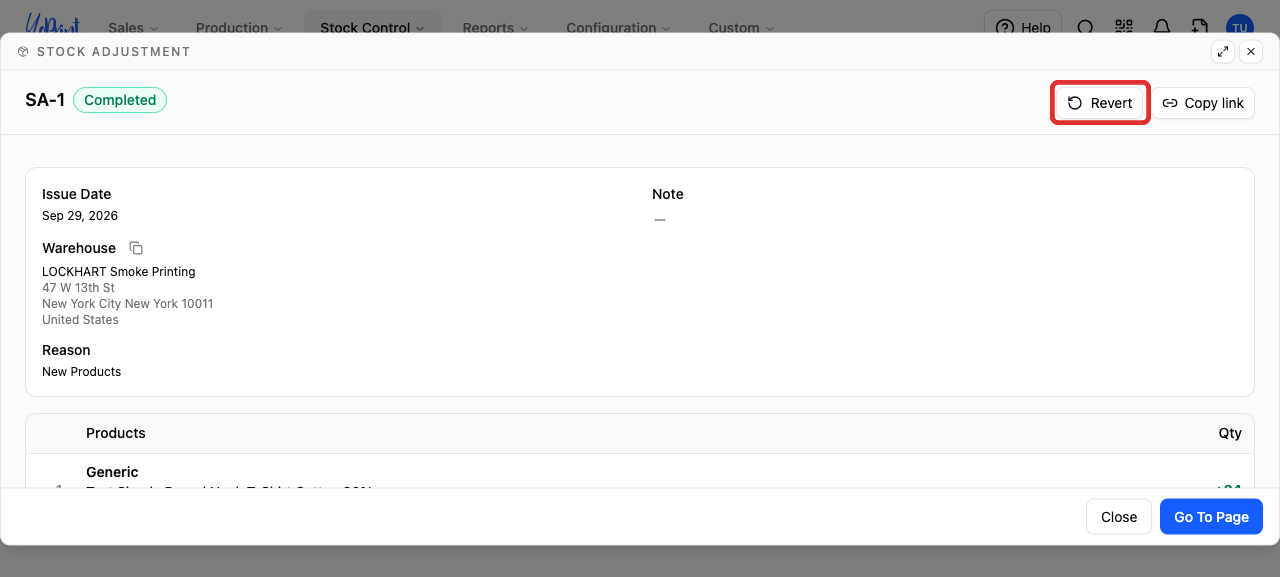Click the street address 47 W 13th St

pos(78,288)
